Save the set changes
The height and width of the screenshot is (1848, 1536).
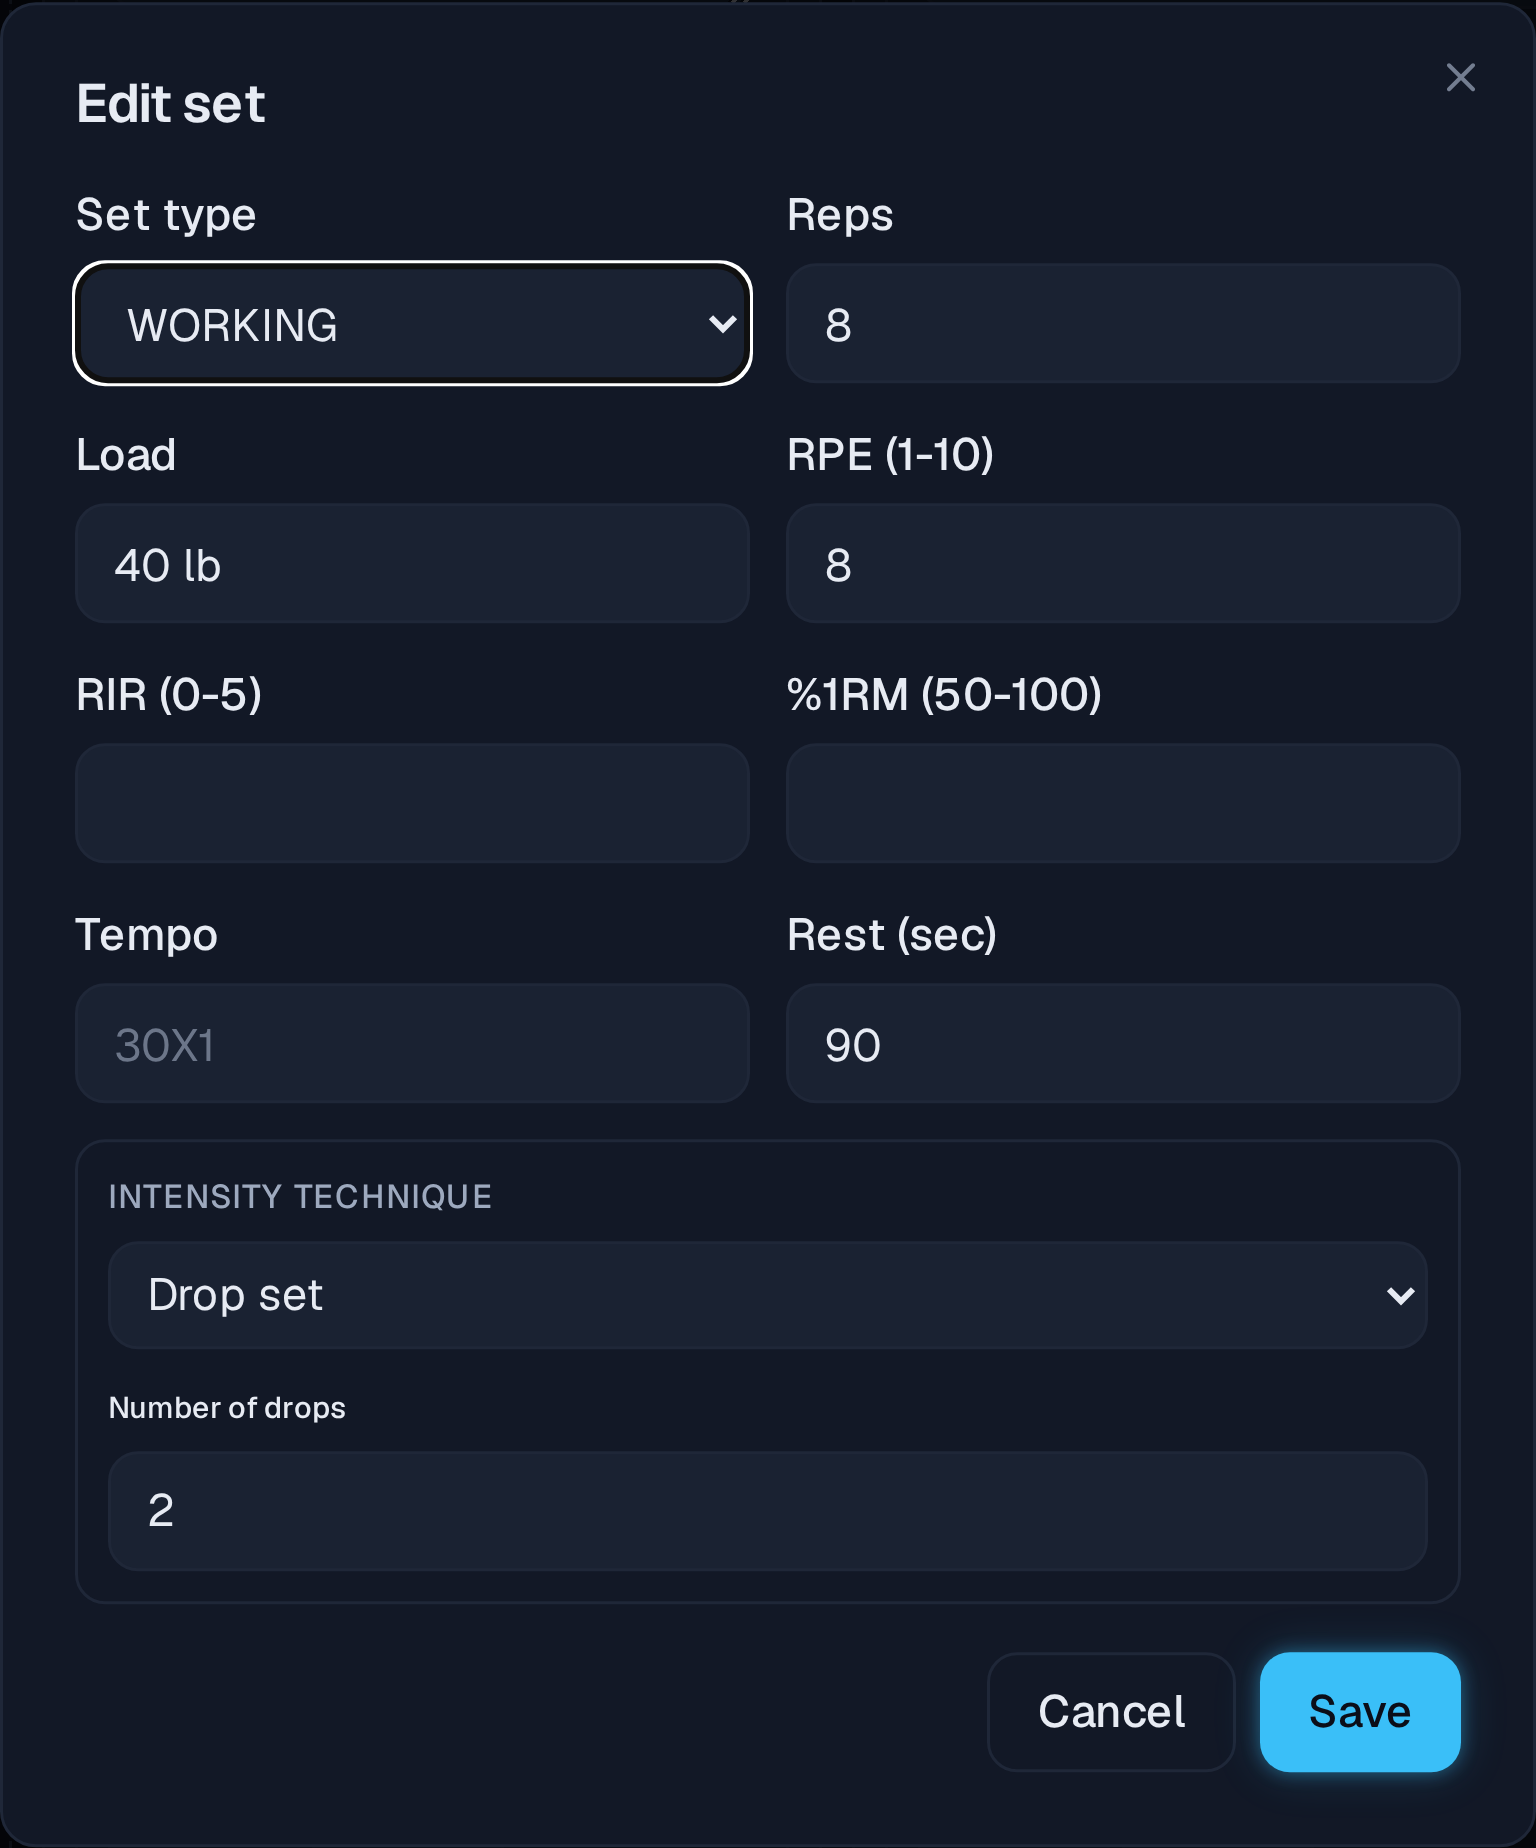tap(1360, 1712)
